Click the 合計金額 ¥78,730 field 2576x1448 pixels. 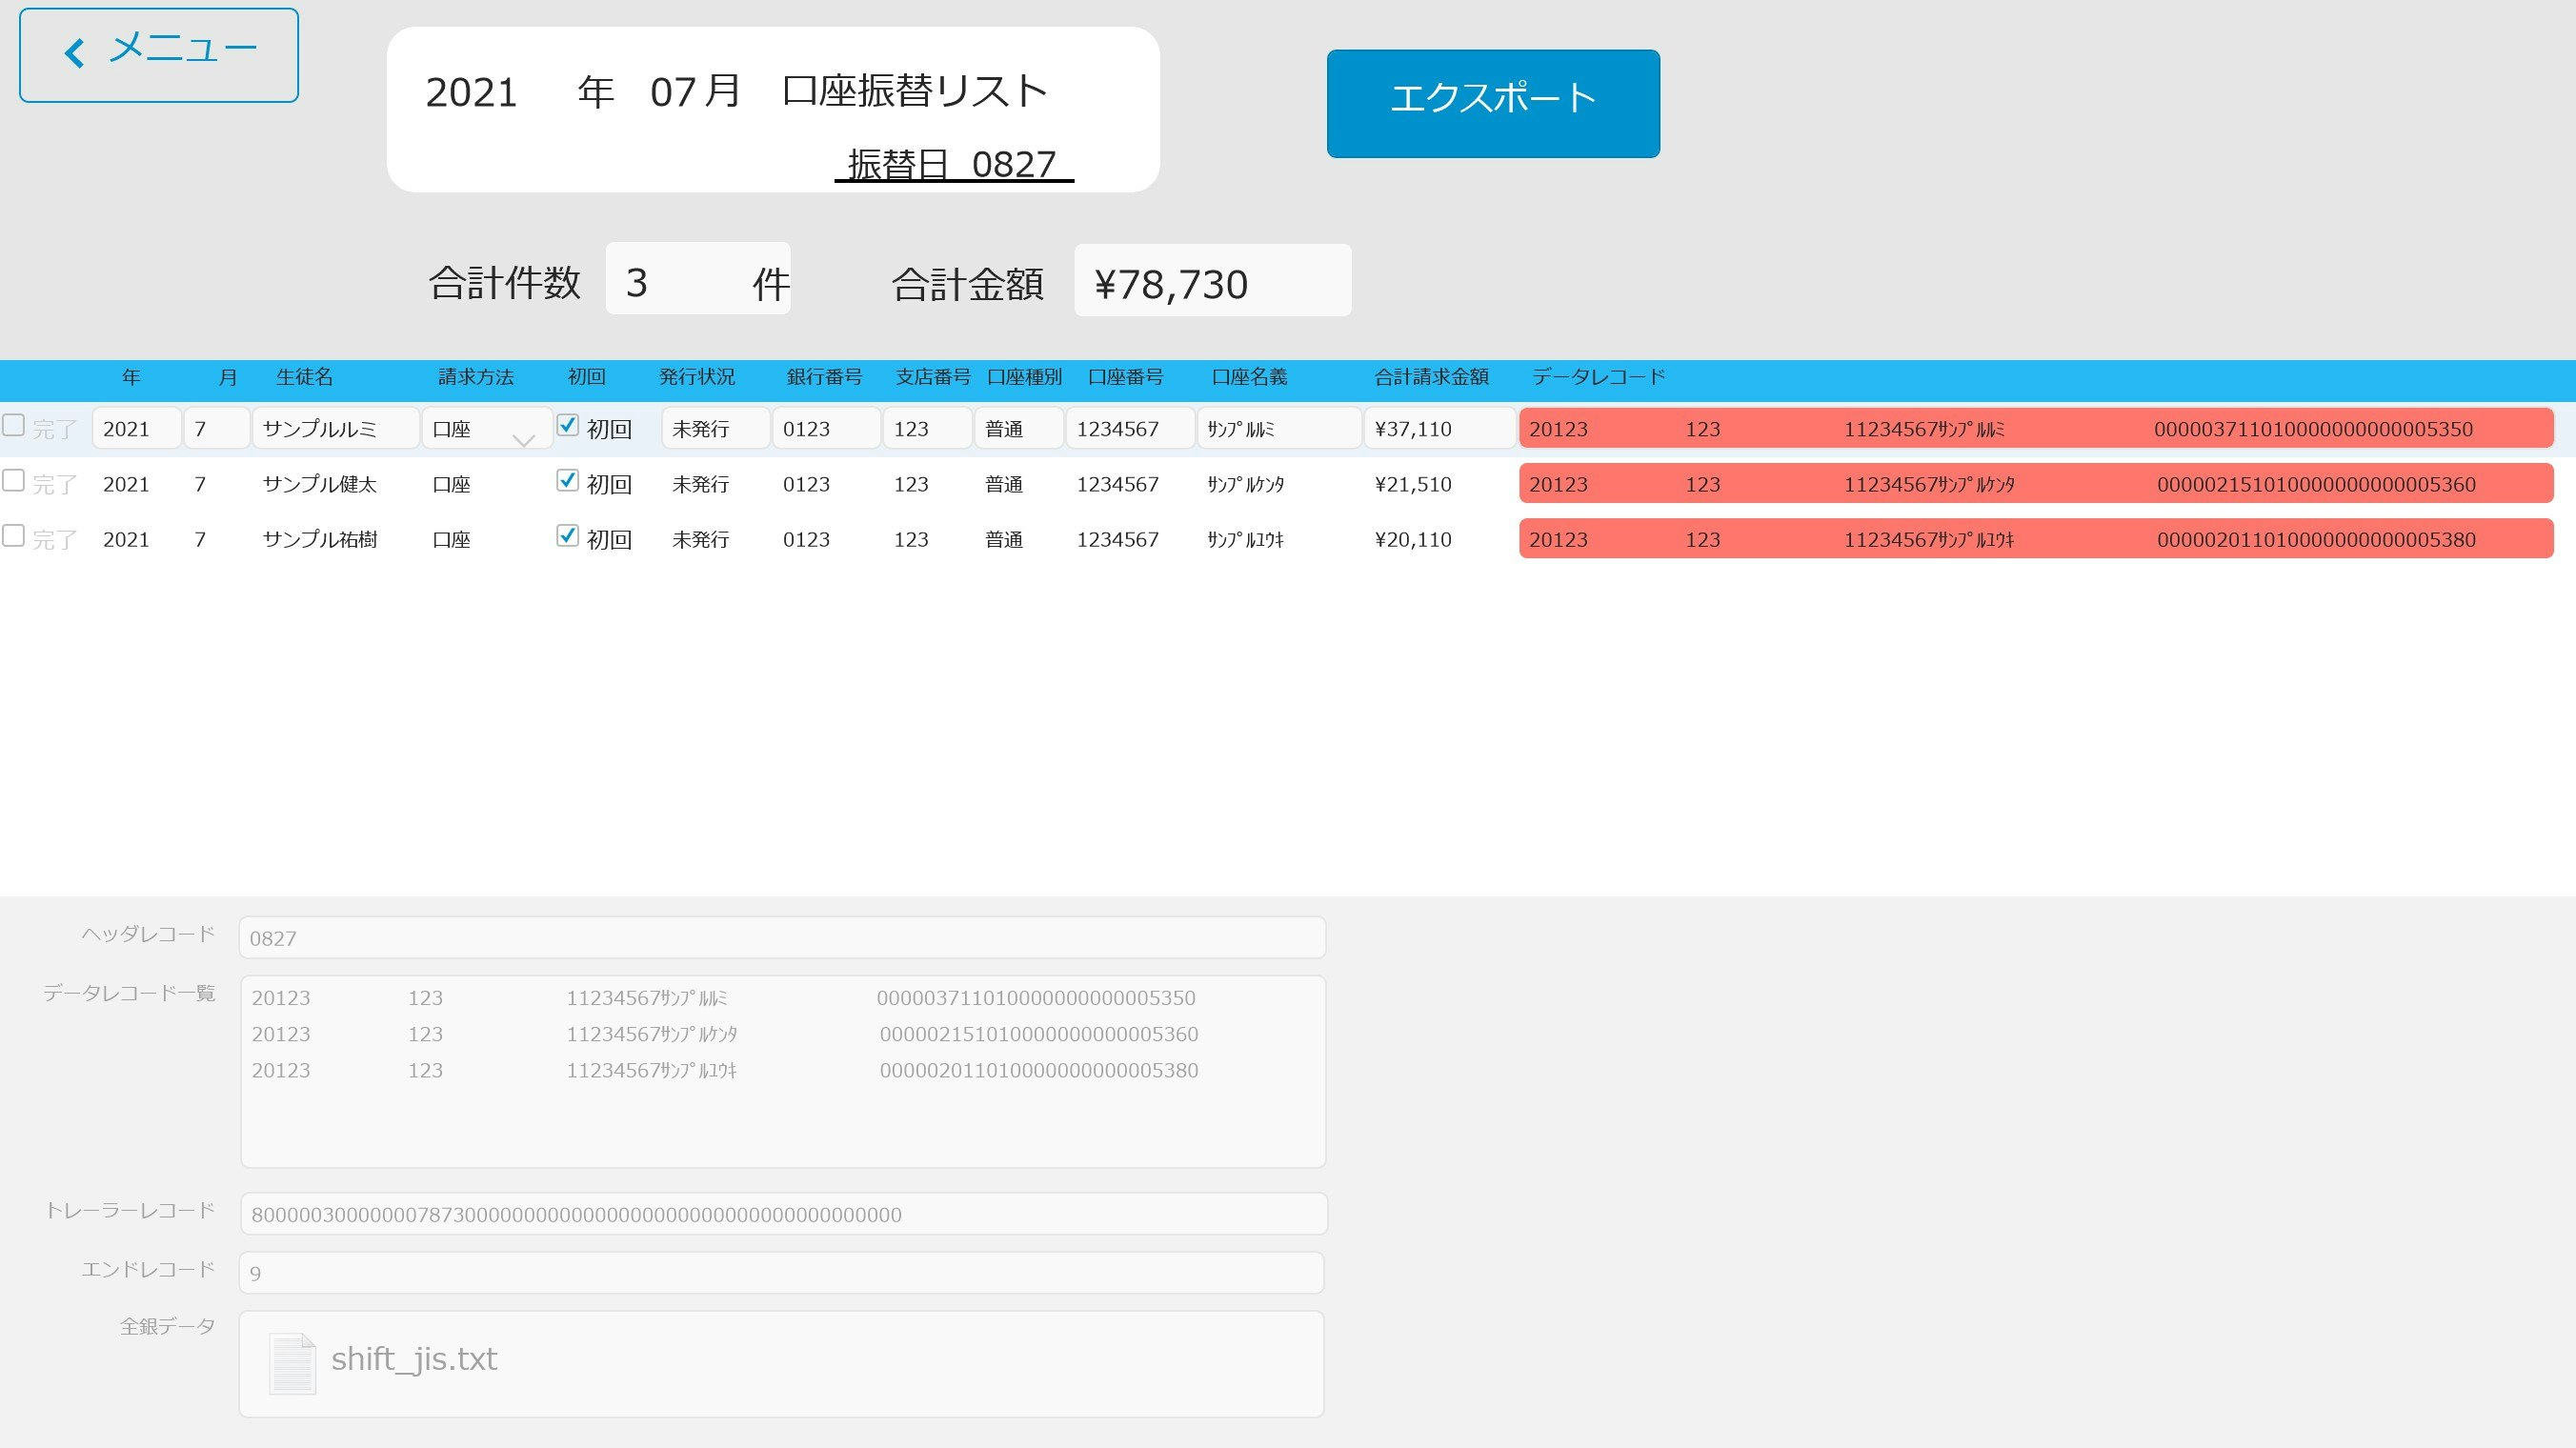[x=1212, y=282]
